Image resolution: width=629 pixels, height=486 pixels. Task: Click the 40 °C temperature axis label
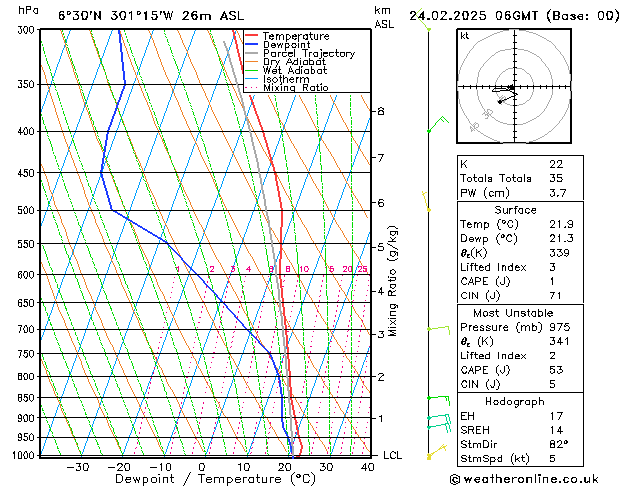[x=367, y=468]
